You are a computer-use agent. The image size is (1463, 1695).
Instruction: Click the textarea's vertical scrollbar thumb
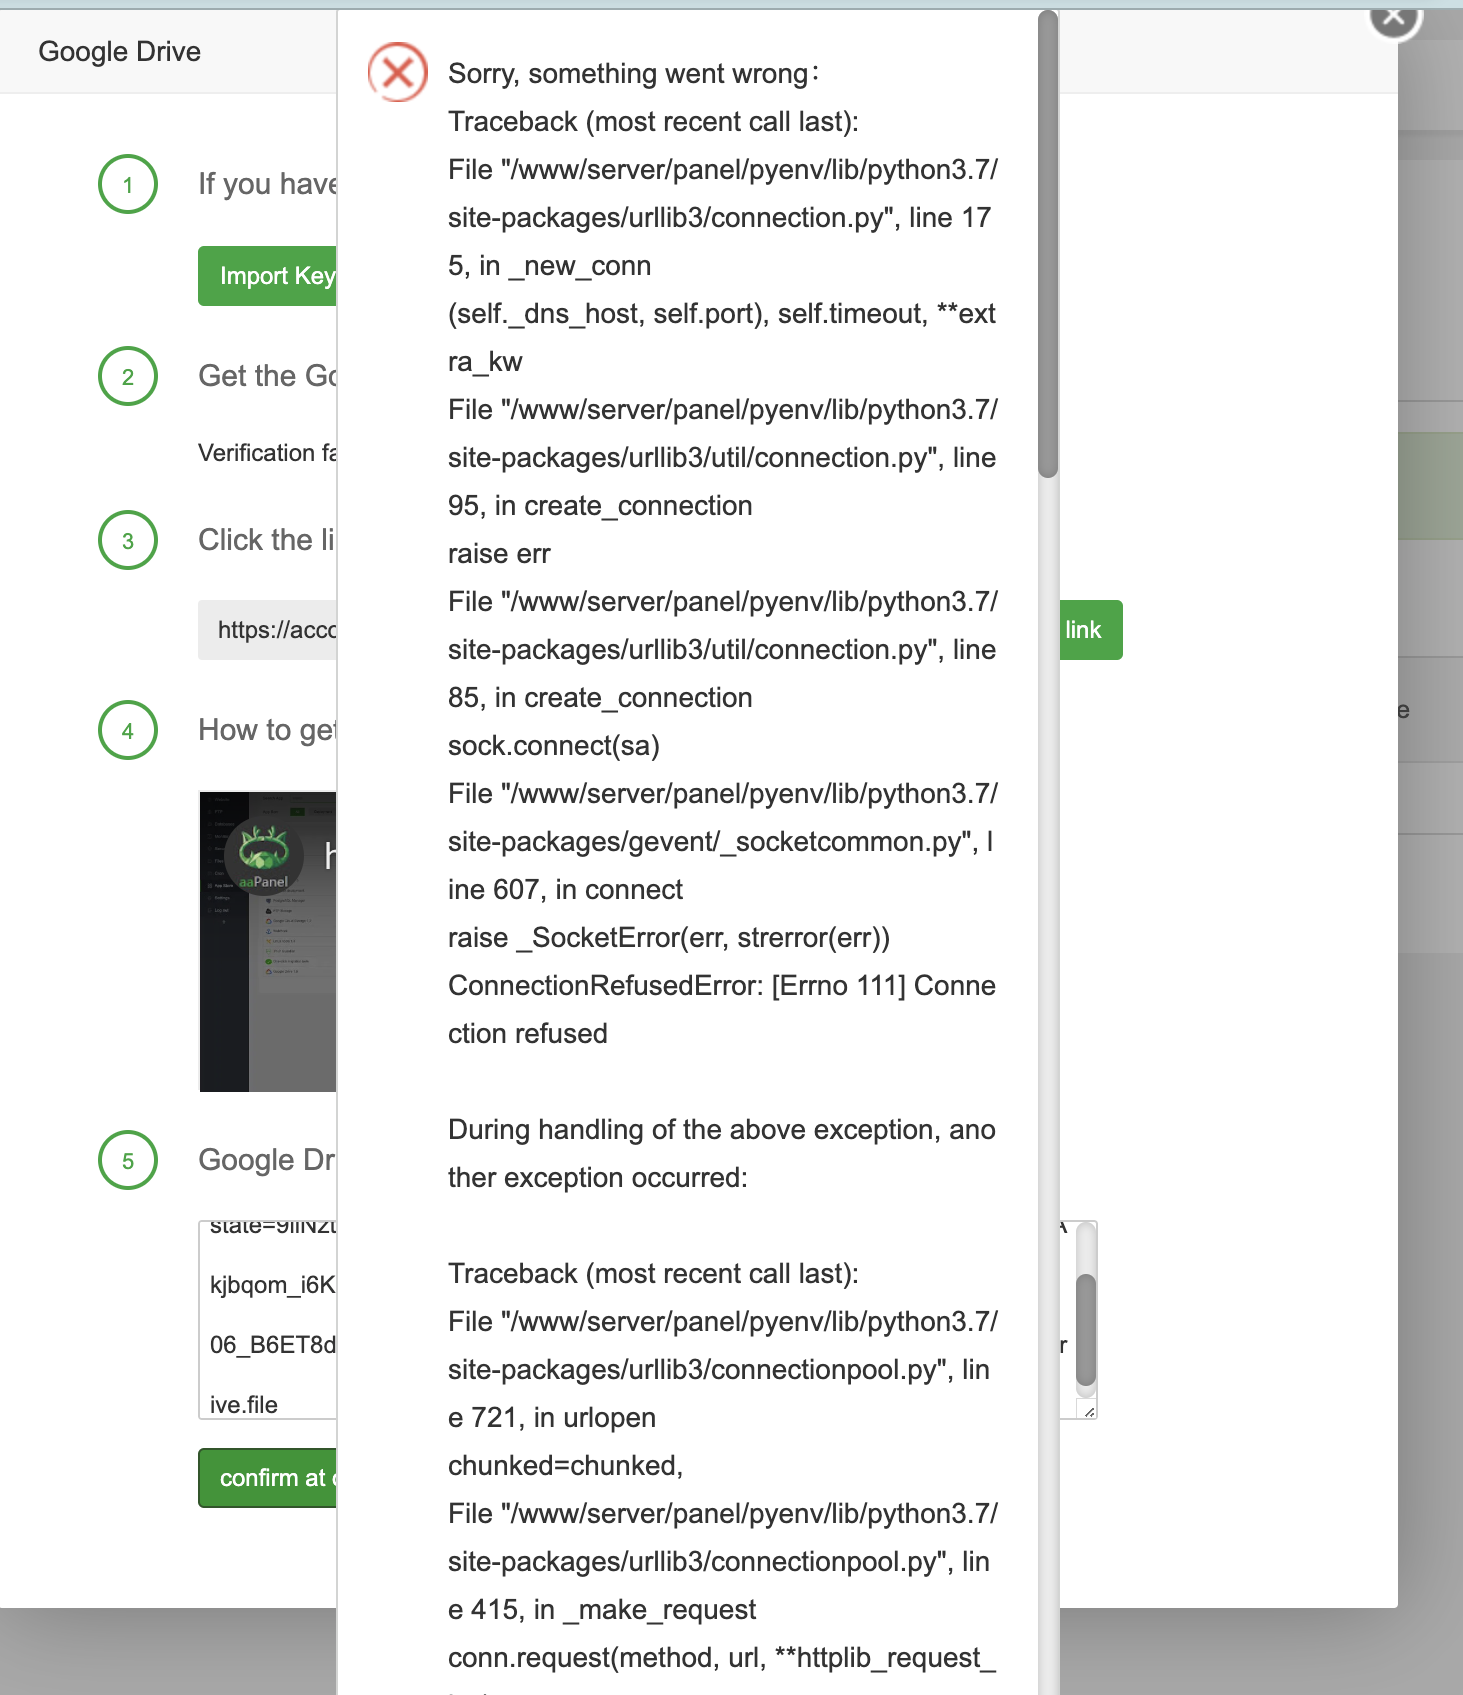coord(1086,1330)
